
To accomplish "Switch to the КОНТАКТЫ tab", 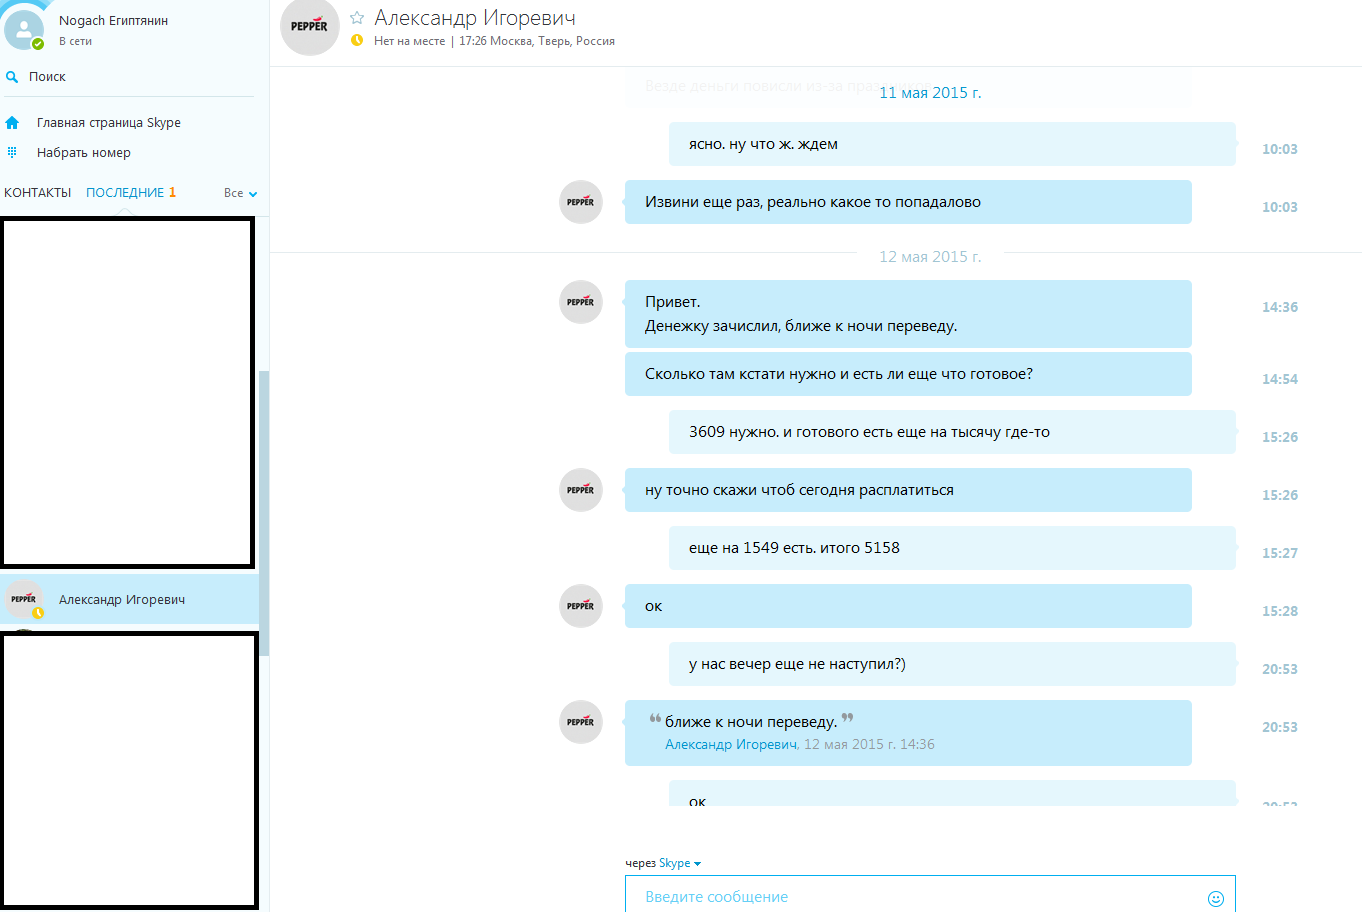I will coord(38,193).
